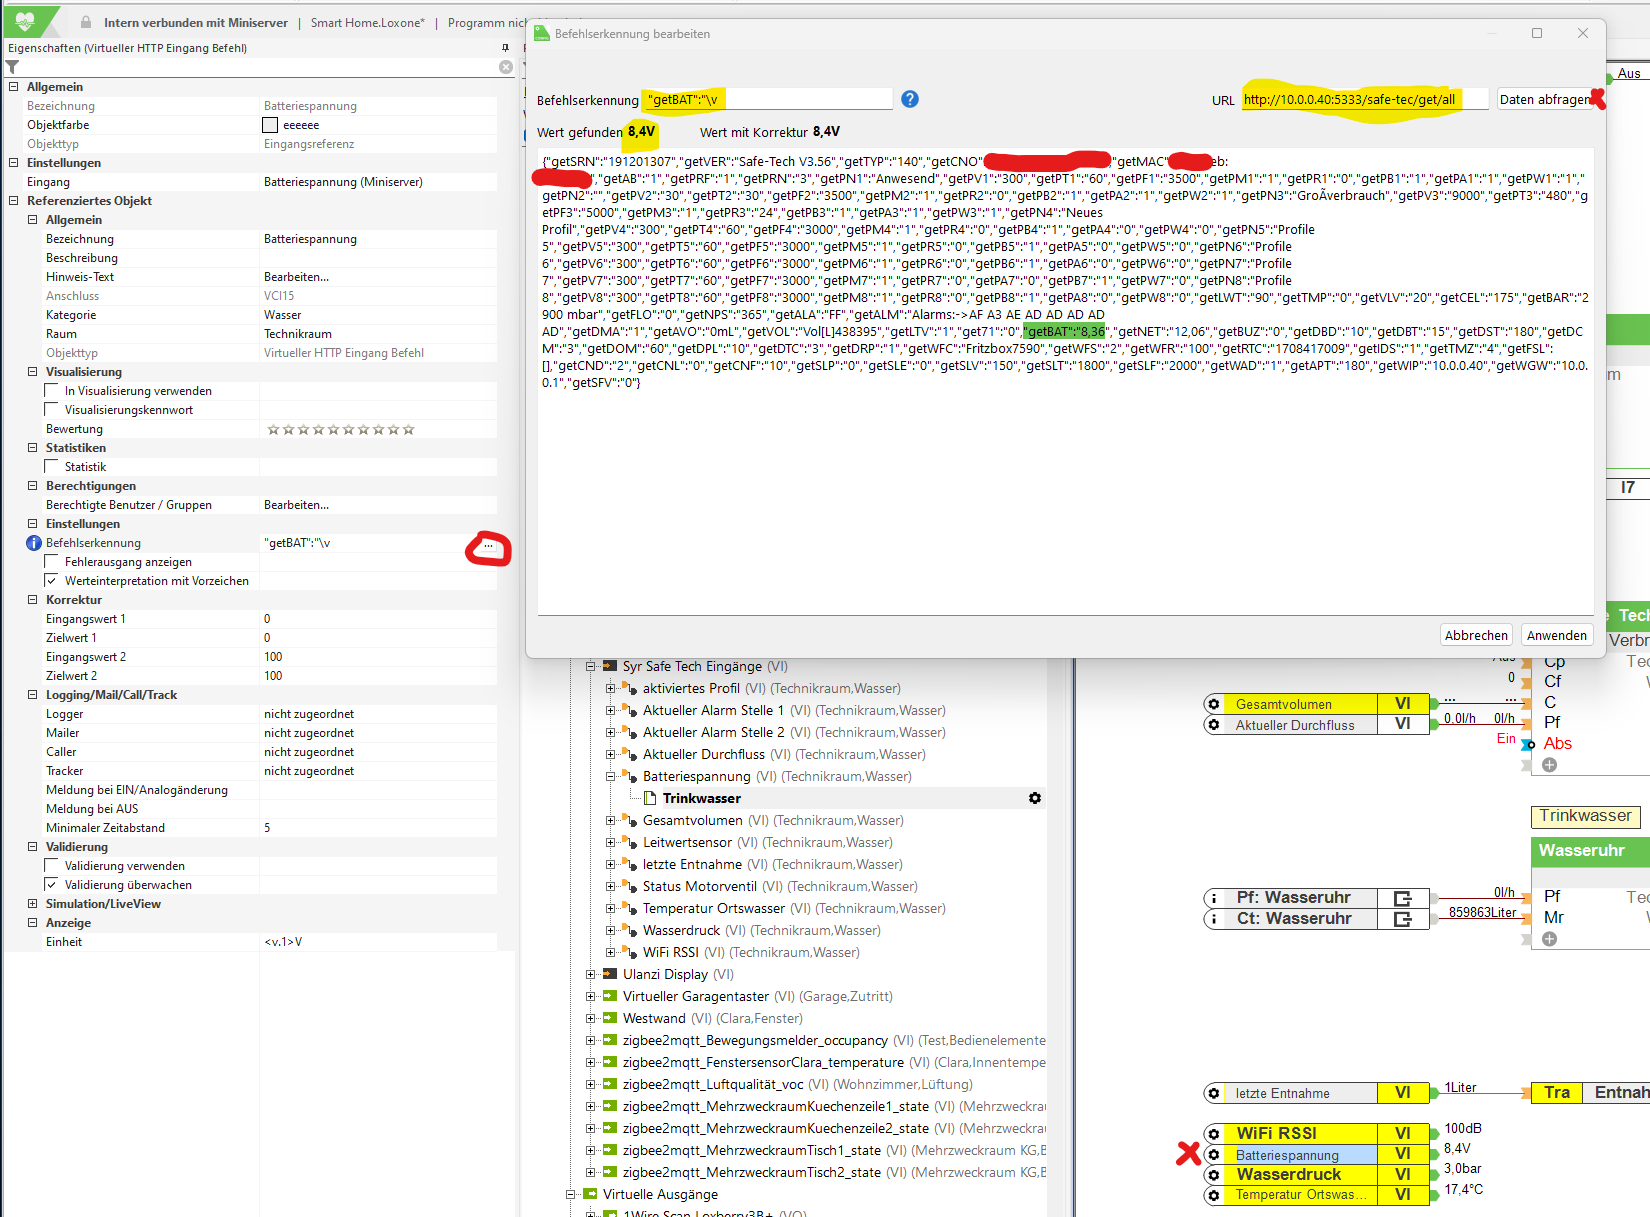Select the Objektfarbe color swatch
Viewport: 1650px width, 1217px height.
[x=270, y=125]
